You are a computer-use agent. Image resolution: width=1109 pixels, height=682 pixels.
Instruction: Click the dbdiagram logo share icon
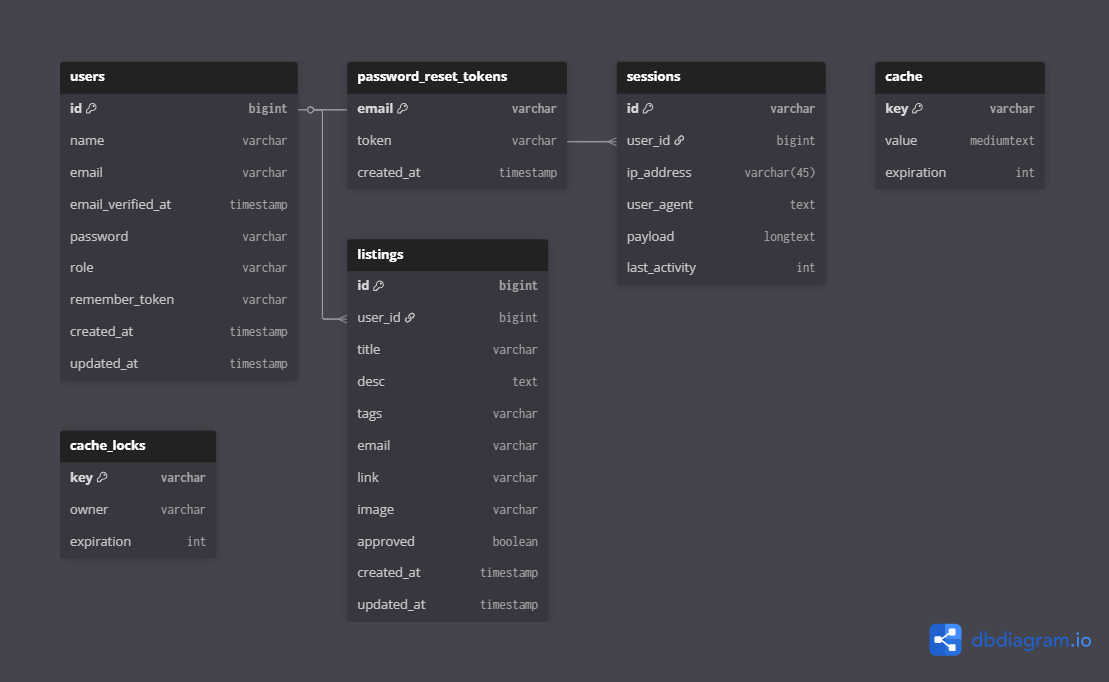click(945, 640)
